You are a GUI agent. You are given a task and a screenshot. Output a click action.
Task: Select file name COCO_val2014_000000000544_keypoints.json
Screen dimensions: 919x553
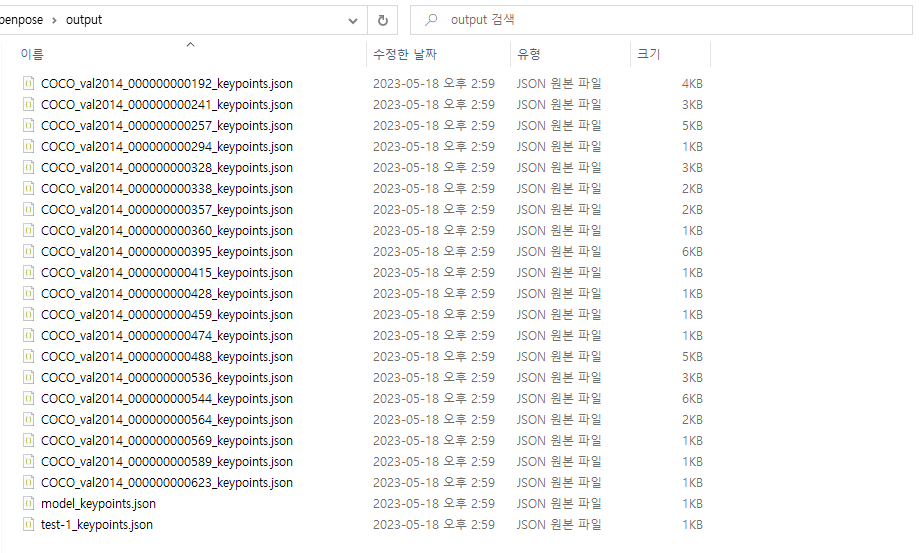(x=167, y=399)
